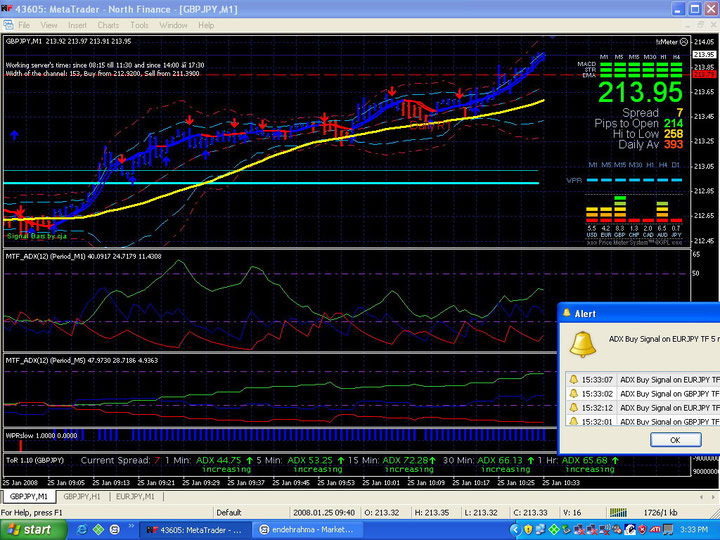Switch to the endehrahma - Market taskbar window
The height and width of the screenshot is (540, 720).
pos(308,530)
